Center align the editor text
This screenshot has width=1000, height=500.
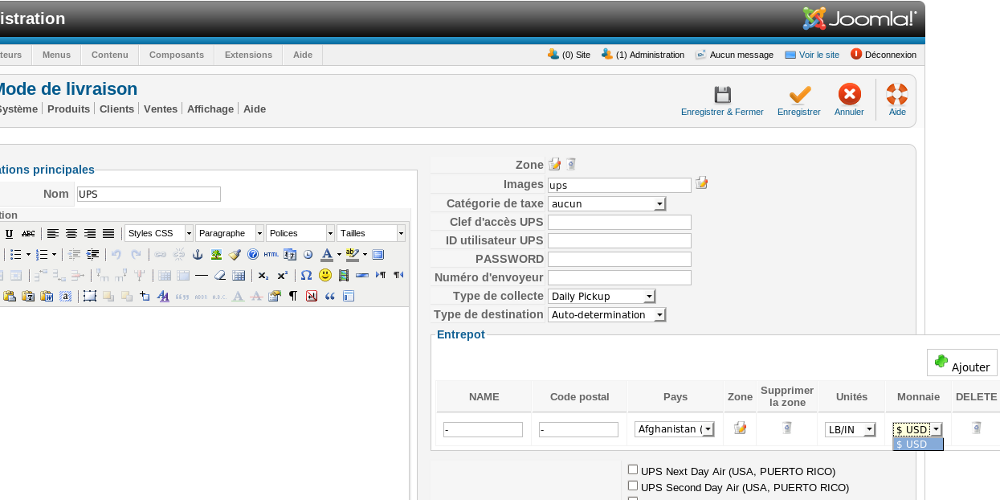[71, 233]
